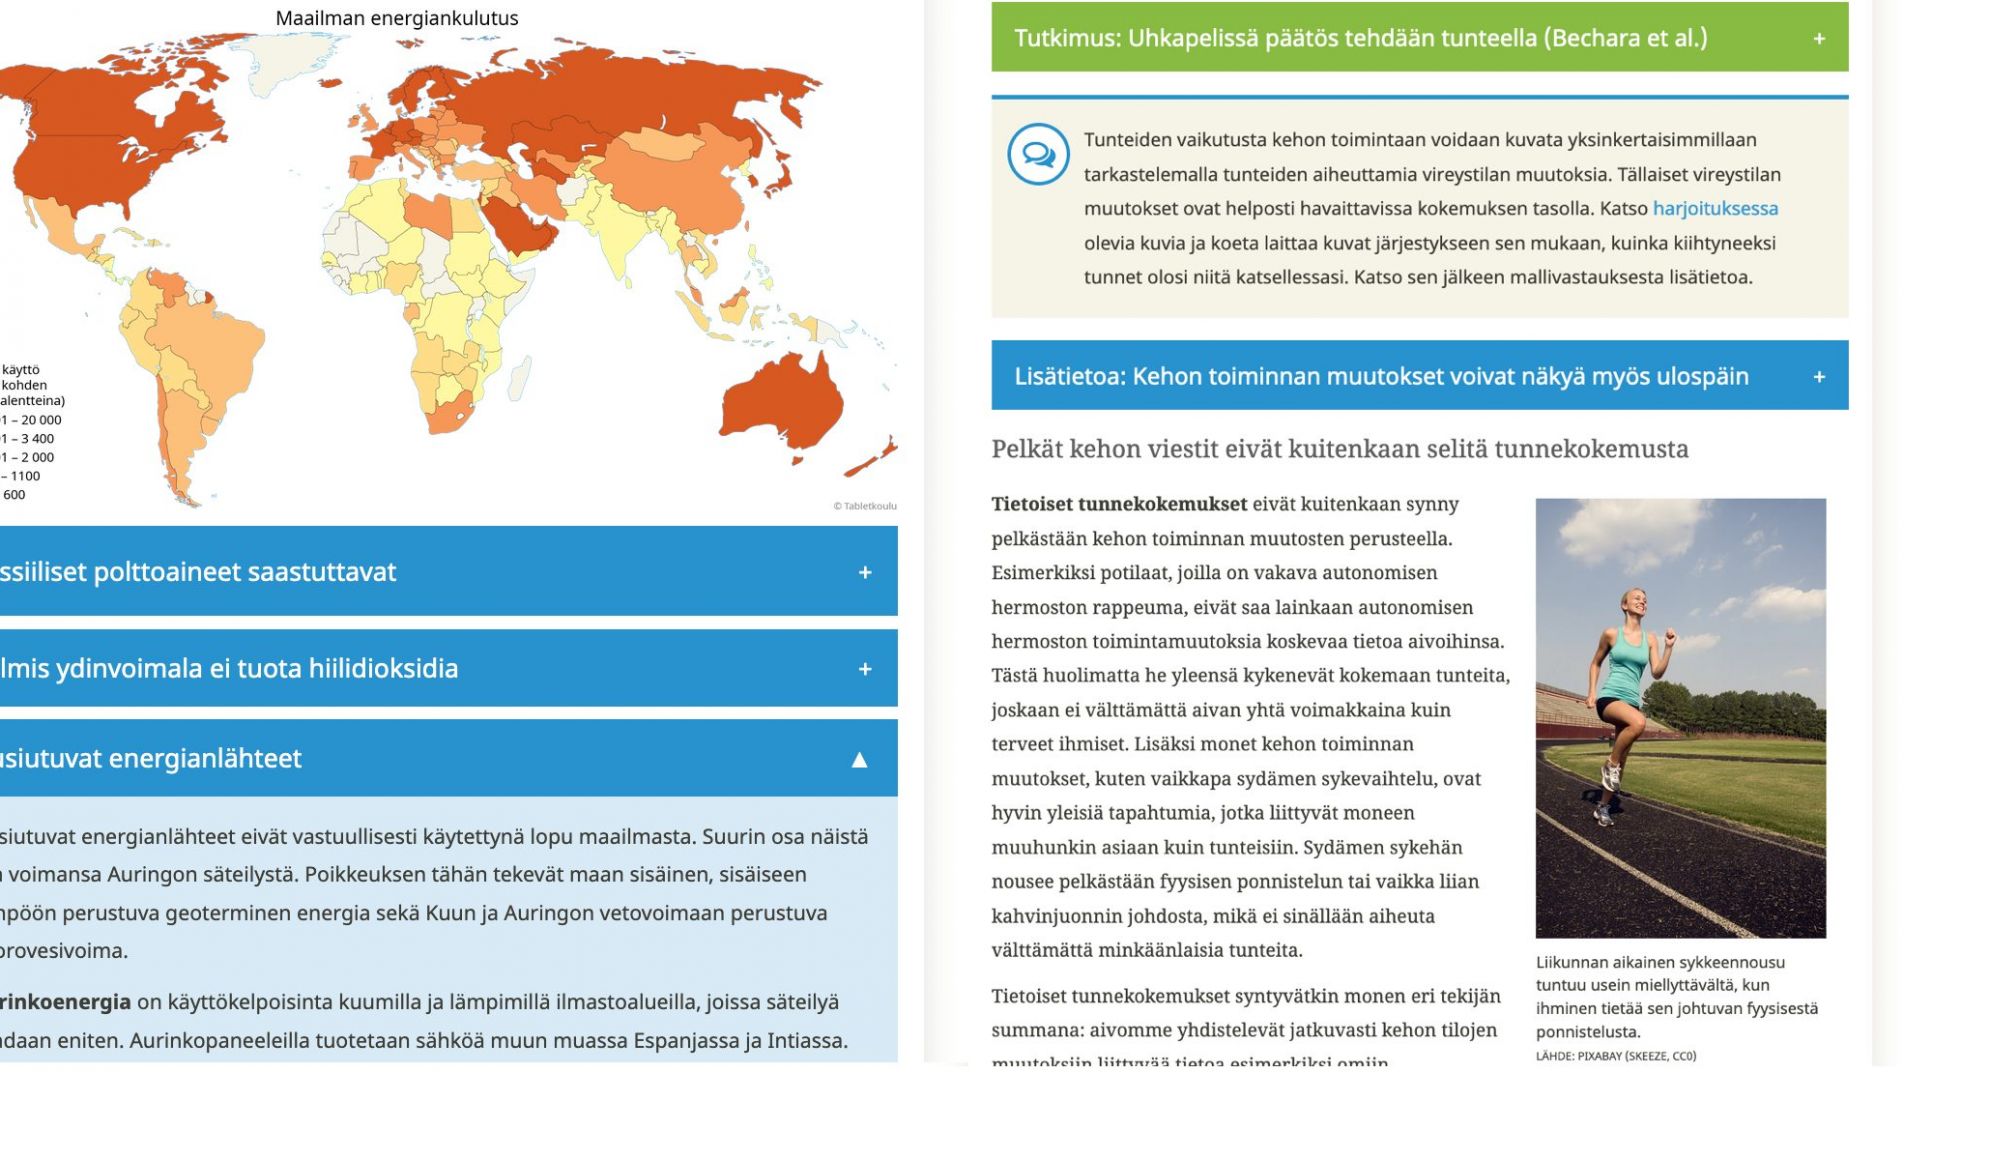Screen dimensions: 1990x1160
Task: Expand the Kehon toiminnan muutokset section header
Action: pyautogui.click(x=1380, y=376)
